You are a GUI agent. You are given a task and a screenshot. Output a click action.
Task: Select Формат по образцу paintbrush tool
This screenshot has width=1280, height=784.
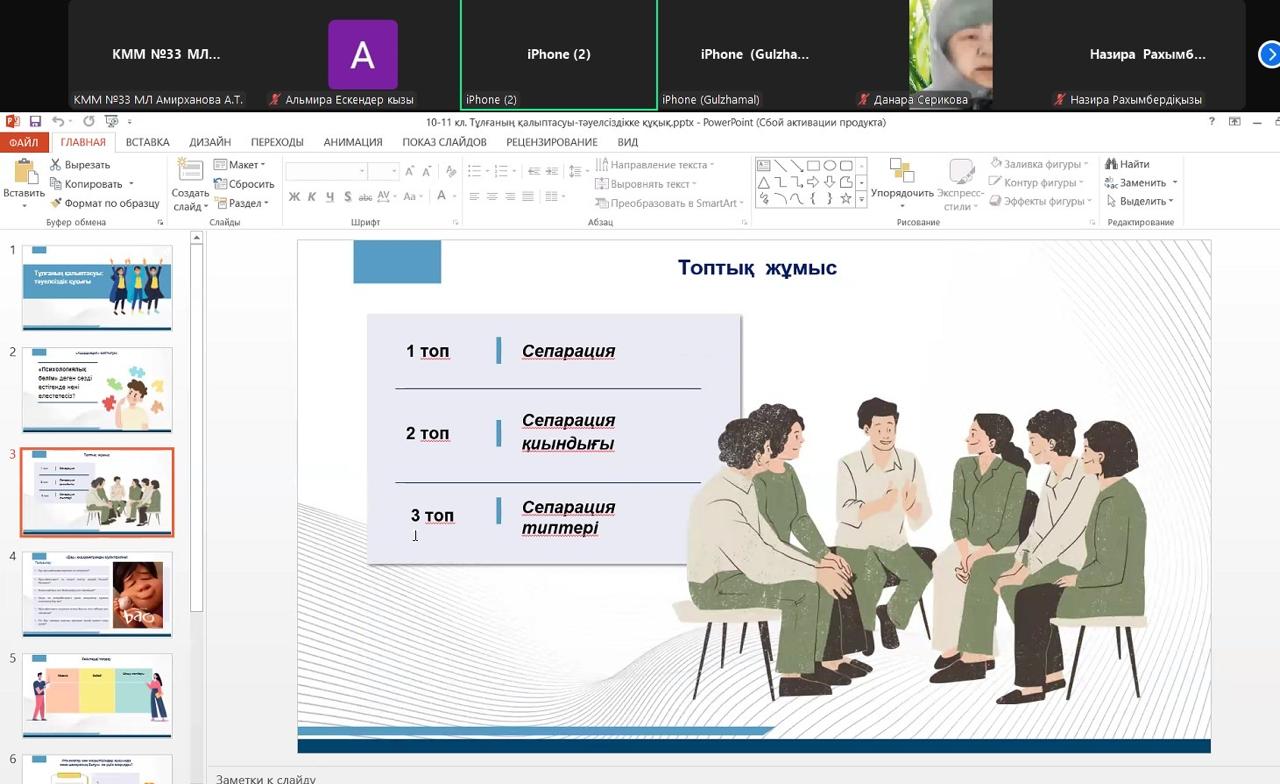tap(56, 203)
